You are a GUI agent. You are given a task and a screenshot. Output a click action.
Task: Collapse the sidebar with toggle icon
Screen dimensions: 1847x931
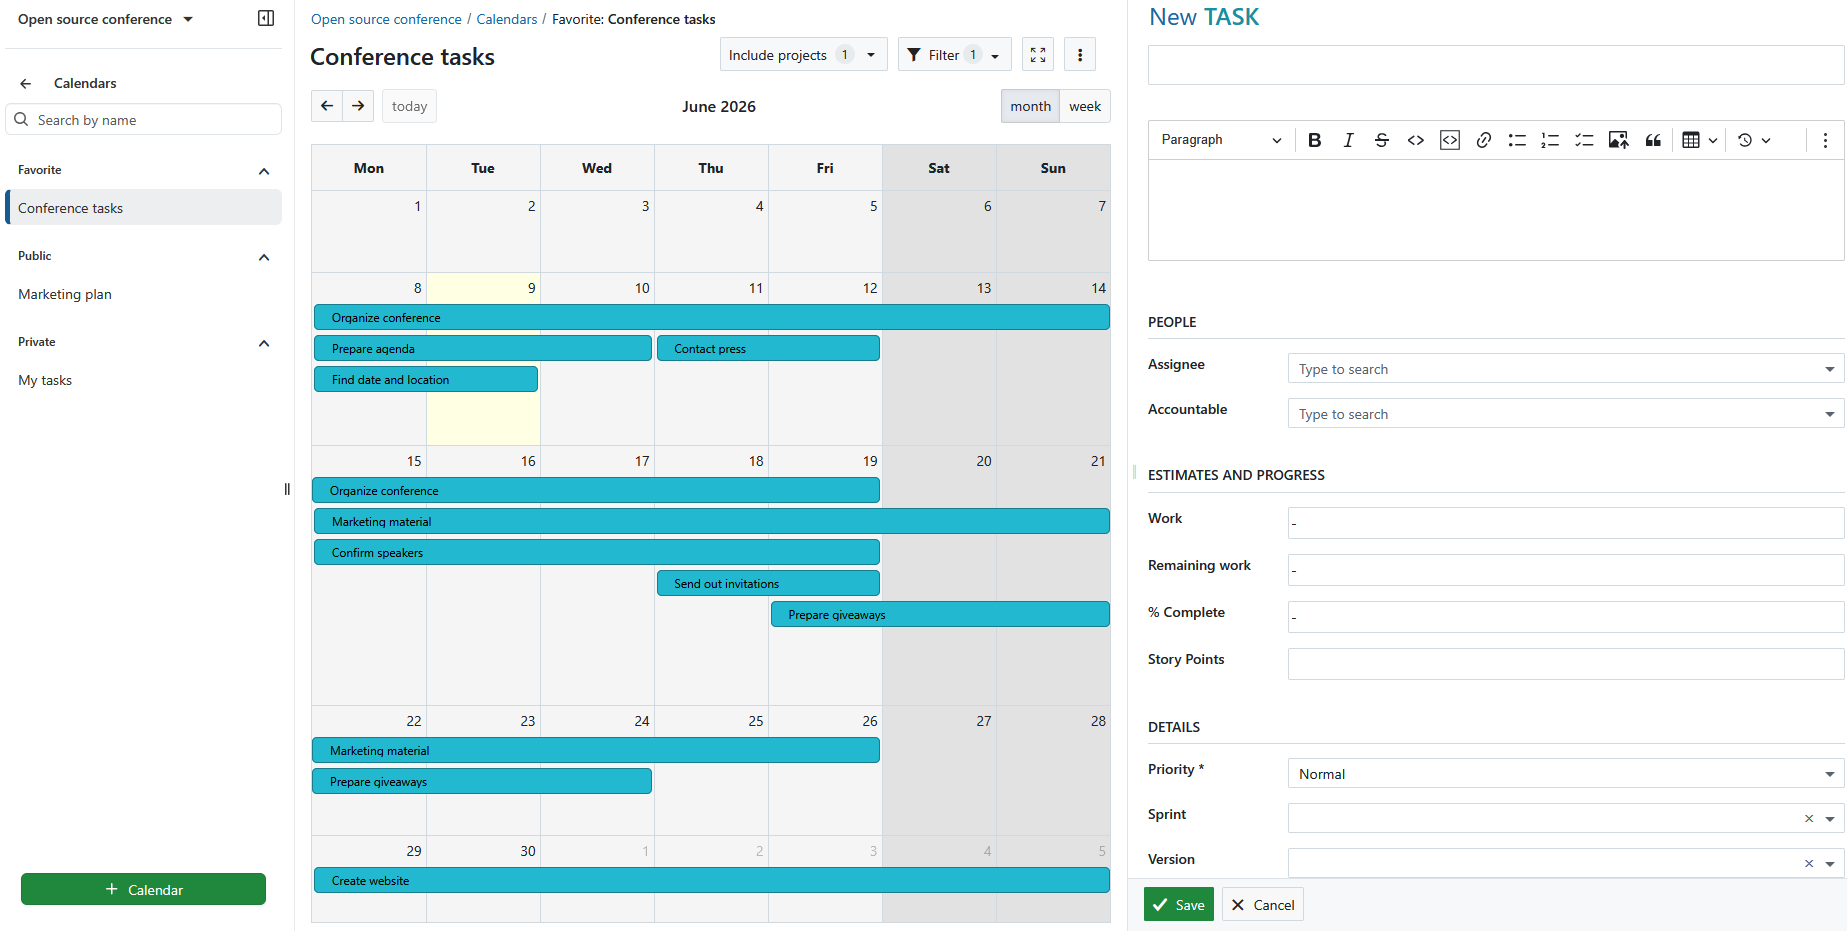click(x=266, y=18)
